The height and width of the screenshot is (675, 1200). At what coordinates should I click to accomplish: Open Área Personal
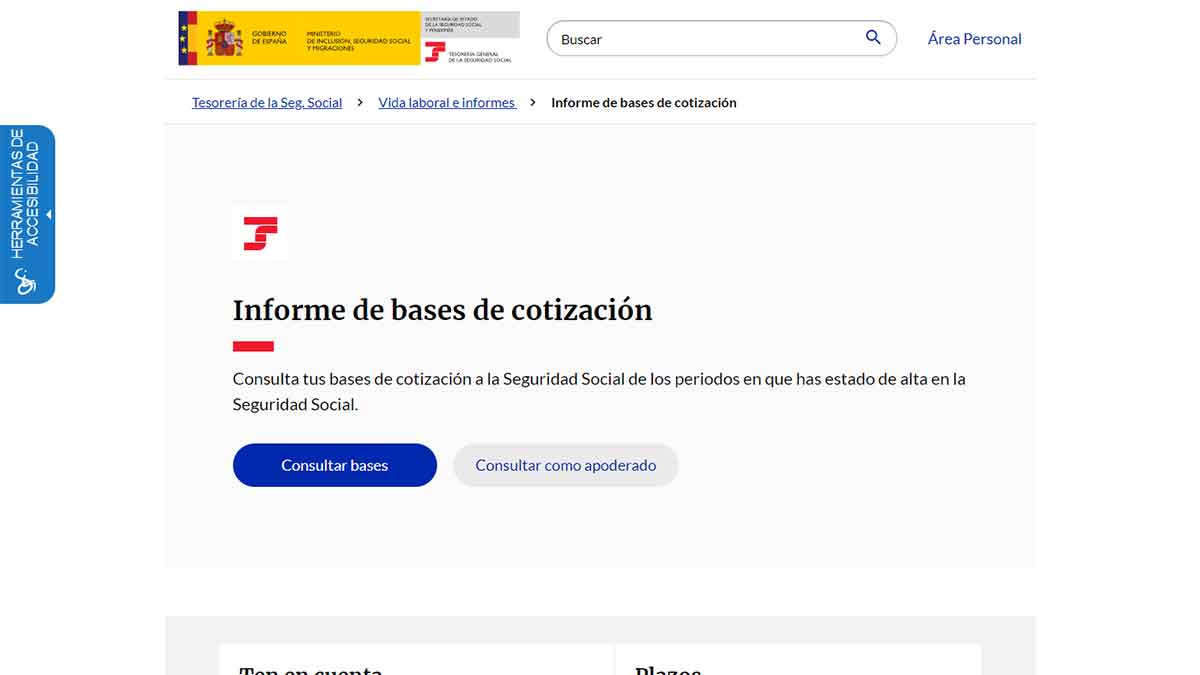(x=974, y=38)
